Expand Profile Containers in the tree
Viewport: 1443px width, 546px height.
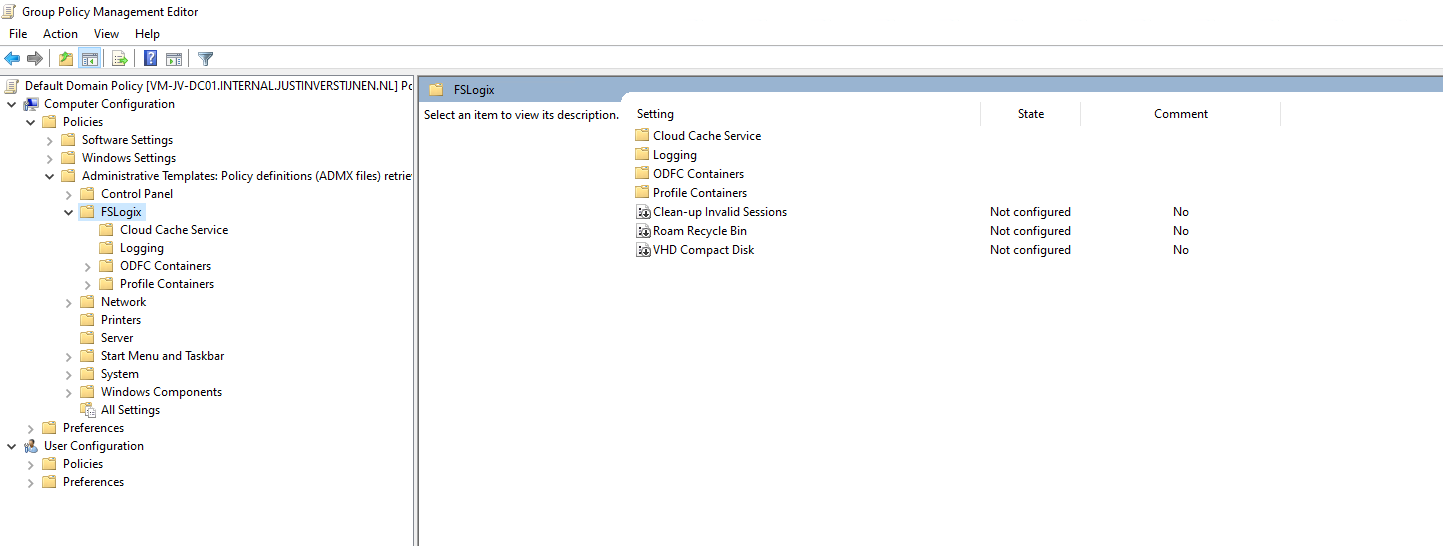click(x=88, y=284)
